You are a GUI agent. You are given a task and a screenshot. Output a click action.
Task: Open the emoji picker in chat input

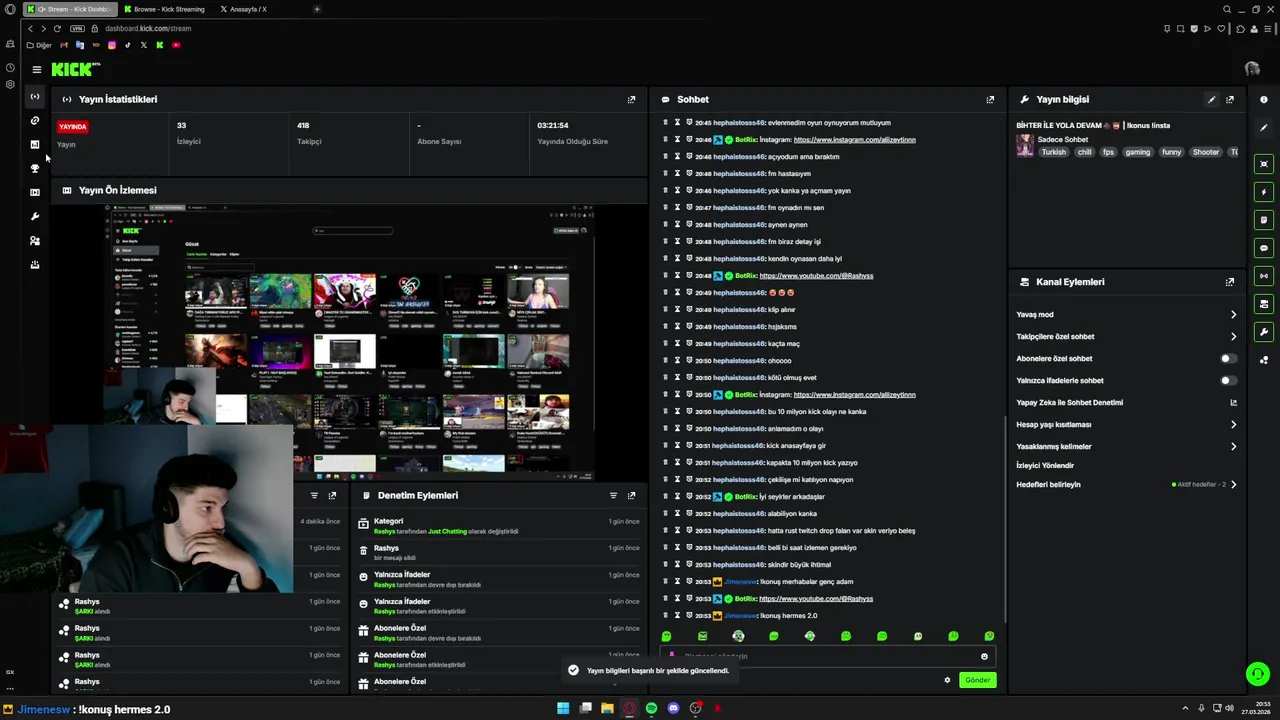pyautogui.click(x=984, y=656)
